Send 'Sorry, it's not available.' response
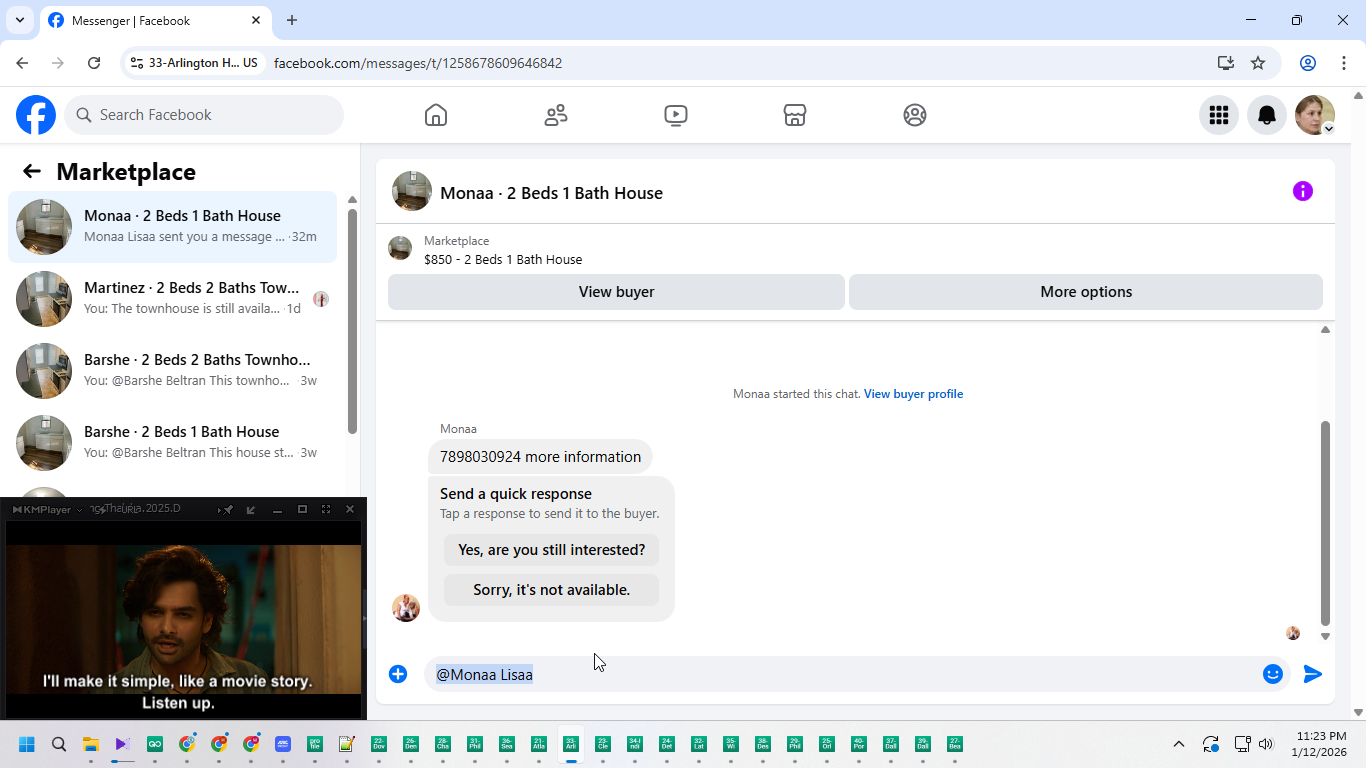 551,590
